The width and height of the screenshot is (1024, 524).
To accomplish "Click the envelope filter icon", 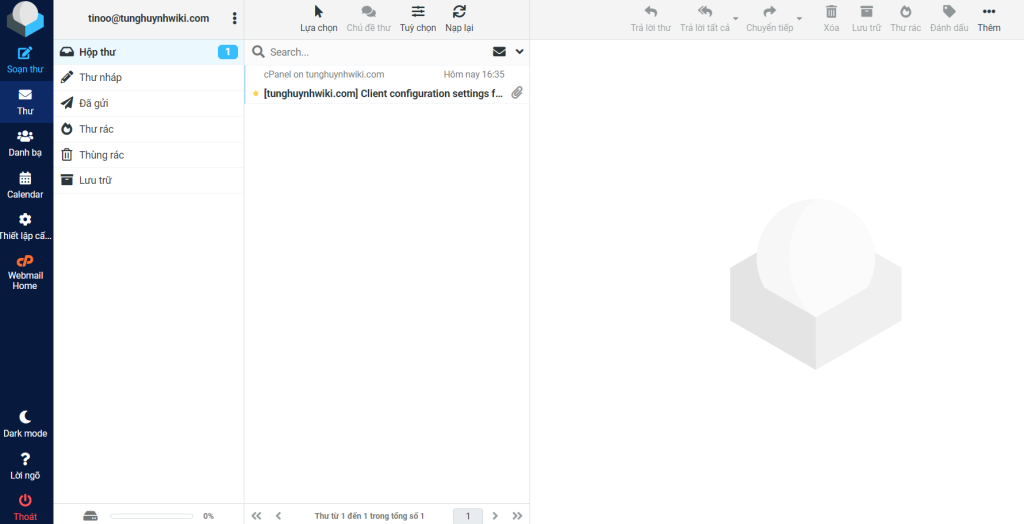I will point(499,52).
